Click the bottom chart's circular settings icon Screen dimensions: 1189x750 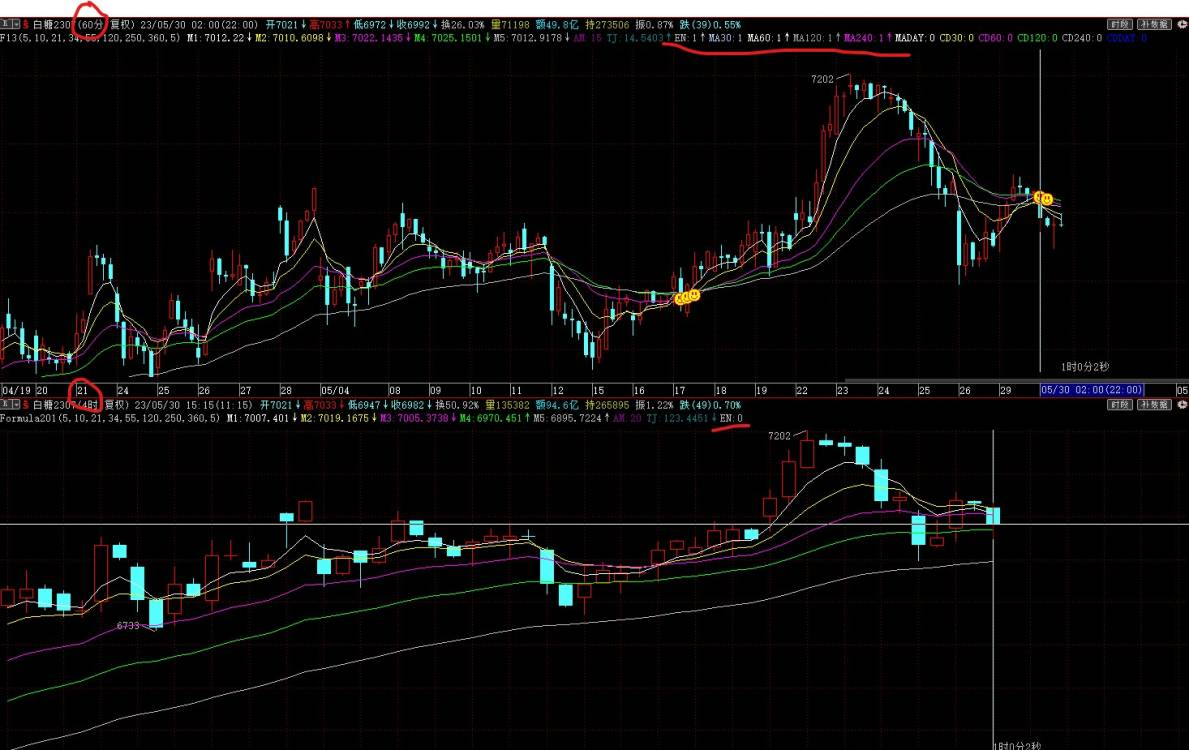(1182, 405)
